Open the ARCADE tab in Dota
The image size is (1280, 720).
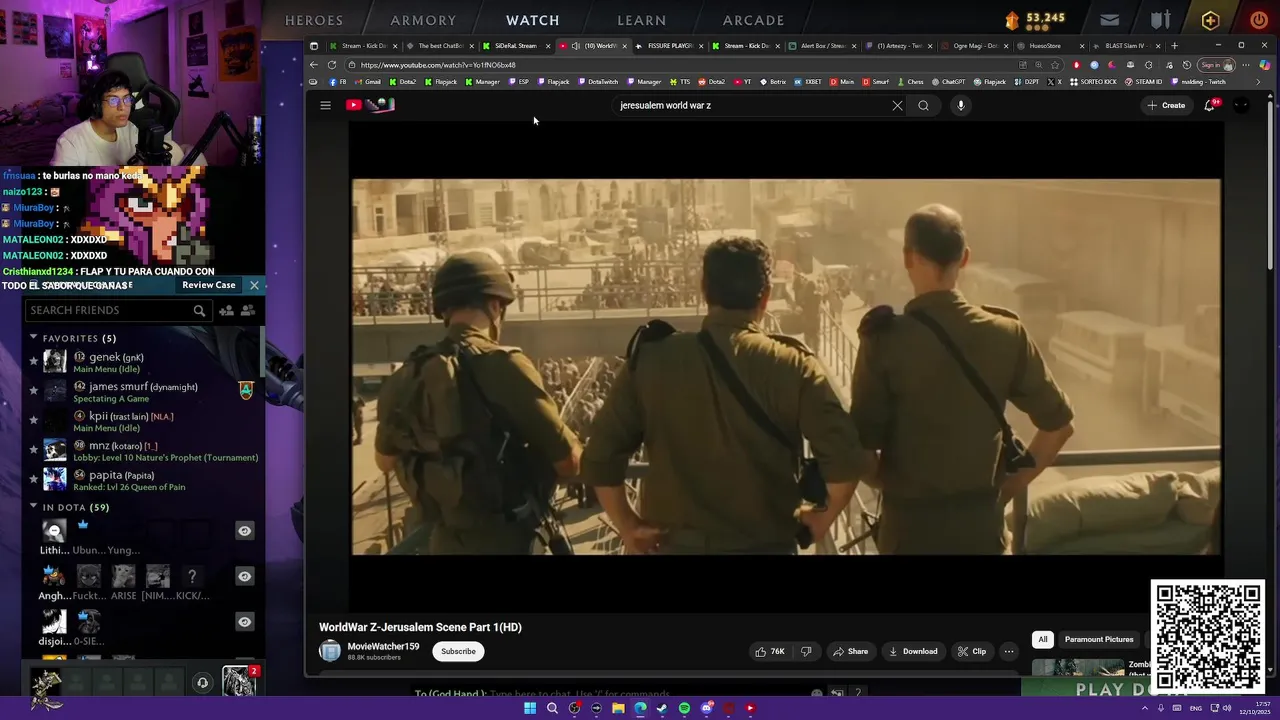pyautogui.click(x=753, y=20)
